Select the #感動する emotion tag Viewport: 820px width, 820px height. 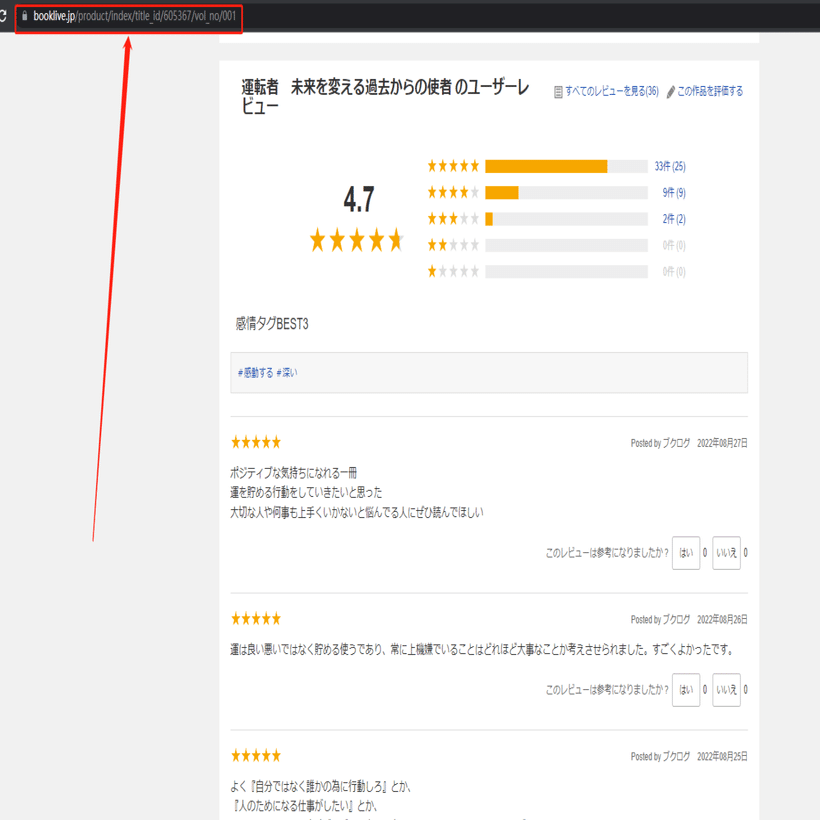pyautogui.click(x=254, y=372)
